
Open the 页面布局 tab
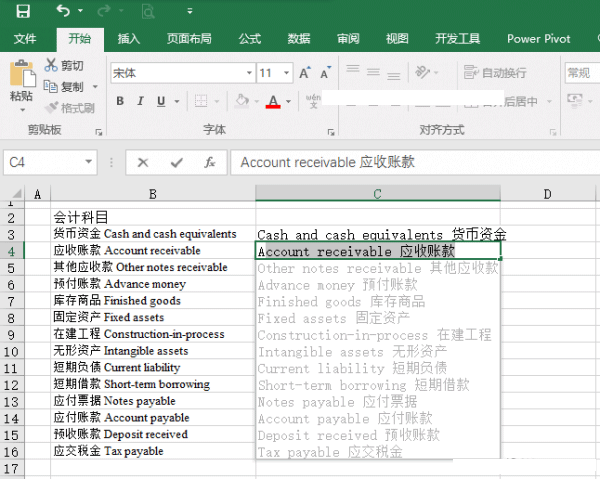coord(189,39)
